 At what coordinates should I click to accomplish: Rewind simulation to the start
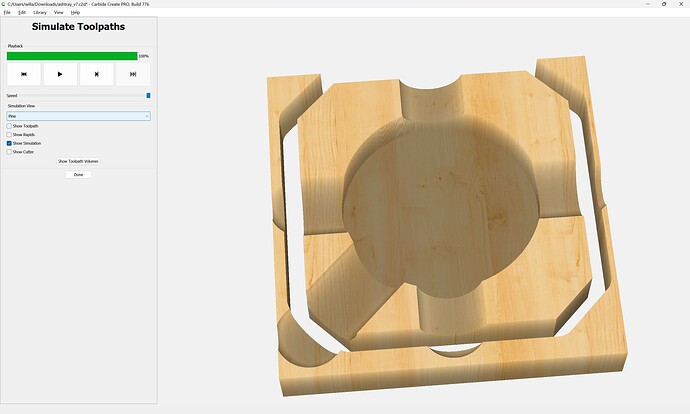(x=24, y=74)
